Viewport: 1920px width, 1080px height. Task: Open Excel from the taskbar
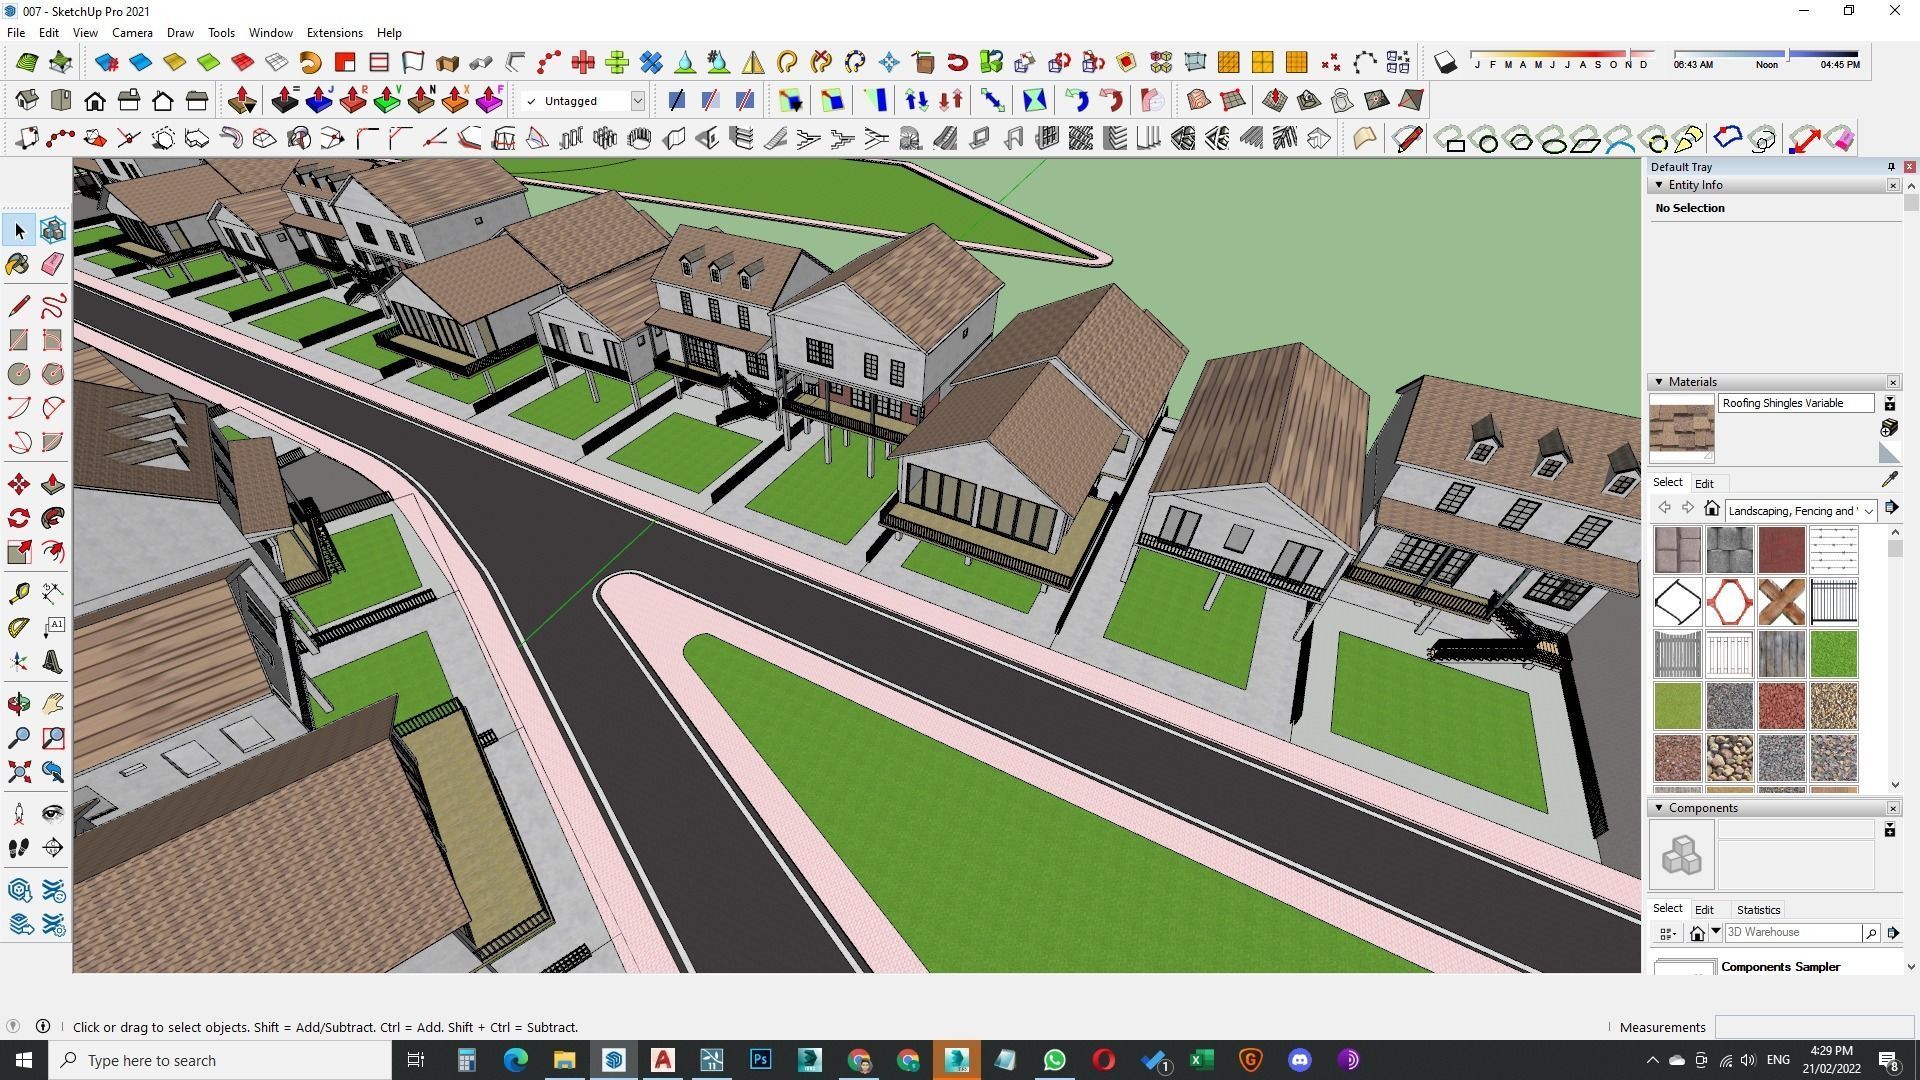coord(1201,1060)
